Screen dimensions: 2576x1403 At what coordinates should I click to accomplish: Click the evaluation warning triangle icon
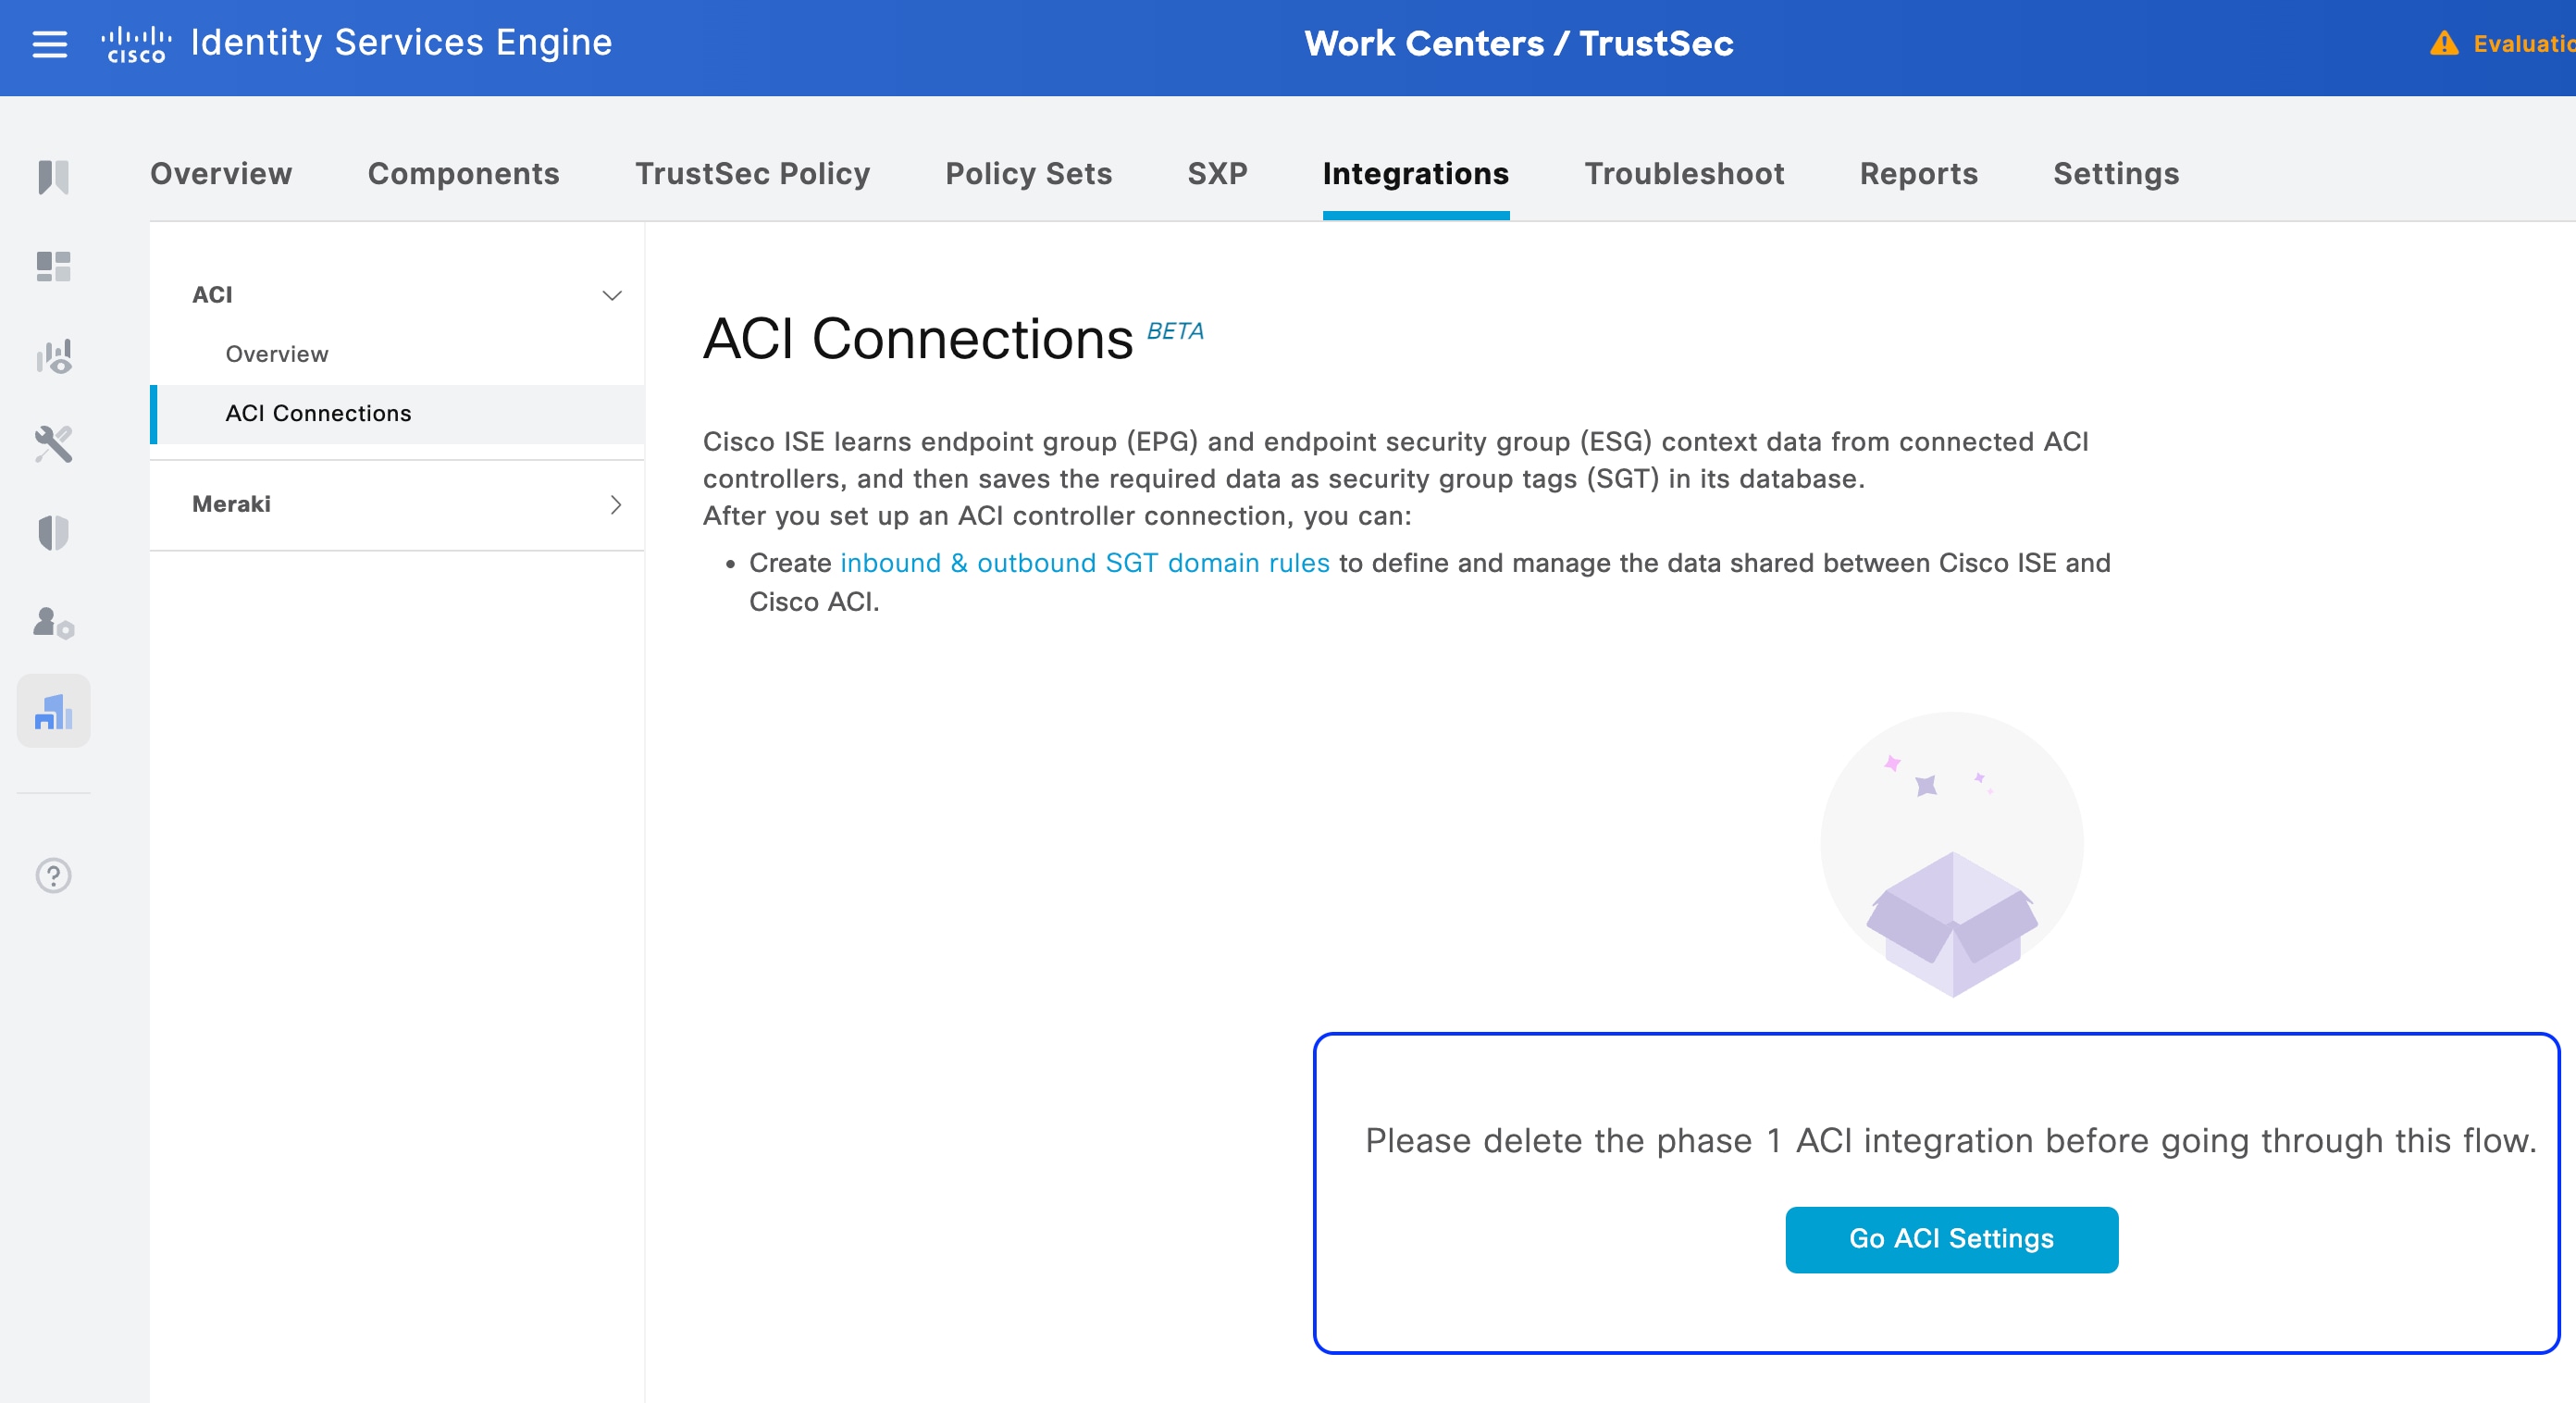2443,44
